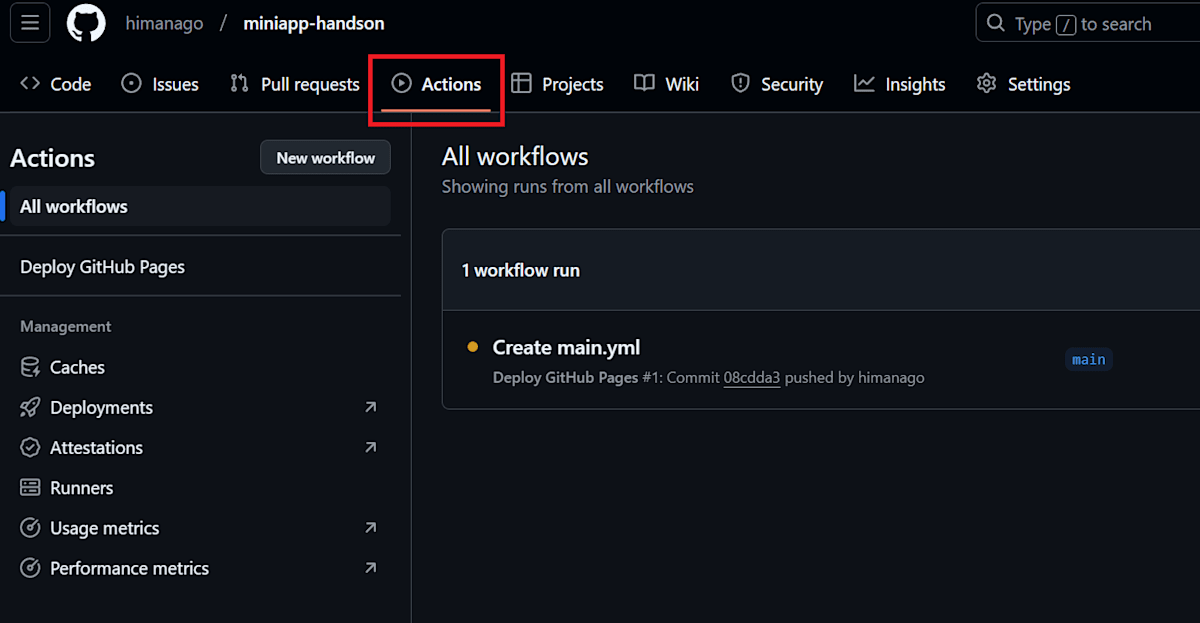This screenshot has height=623, width=1200.
Task: Click the external link arrow beside Attestations
Action: click(371, 447)
